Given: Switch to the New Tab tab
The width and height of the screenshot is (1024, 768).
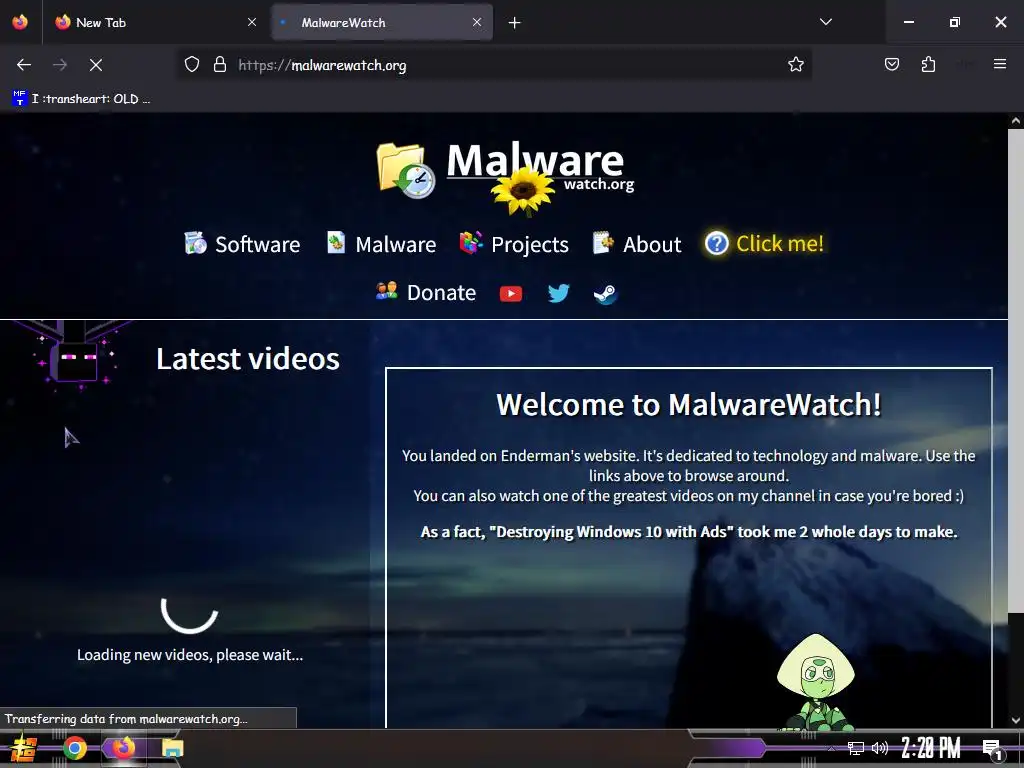Looking at the screenshot, I should (x=155, y=23).
